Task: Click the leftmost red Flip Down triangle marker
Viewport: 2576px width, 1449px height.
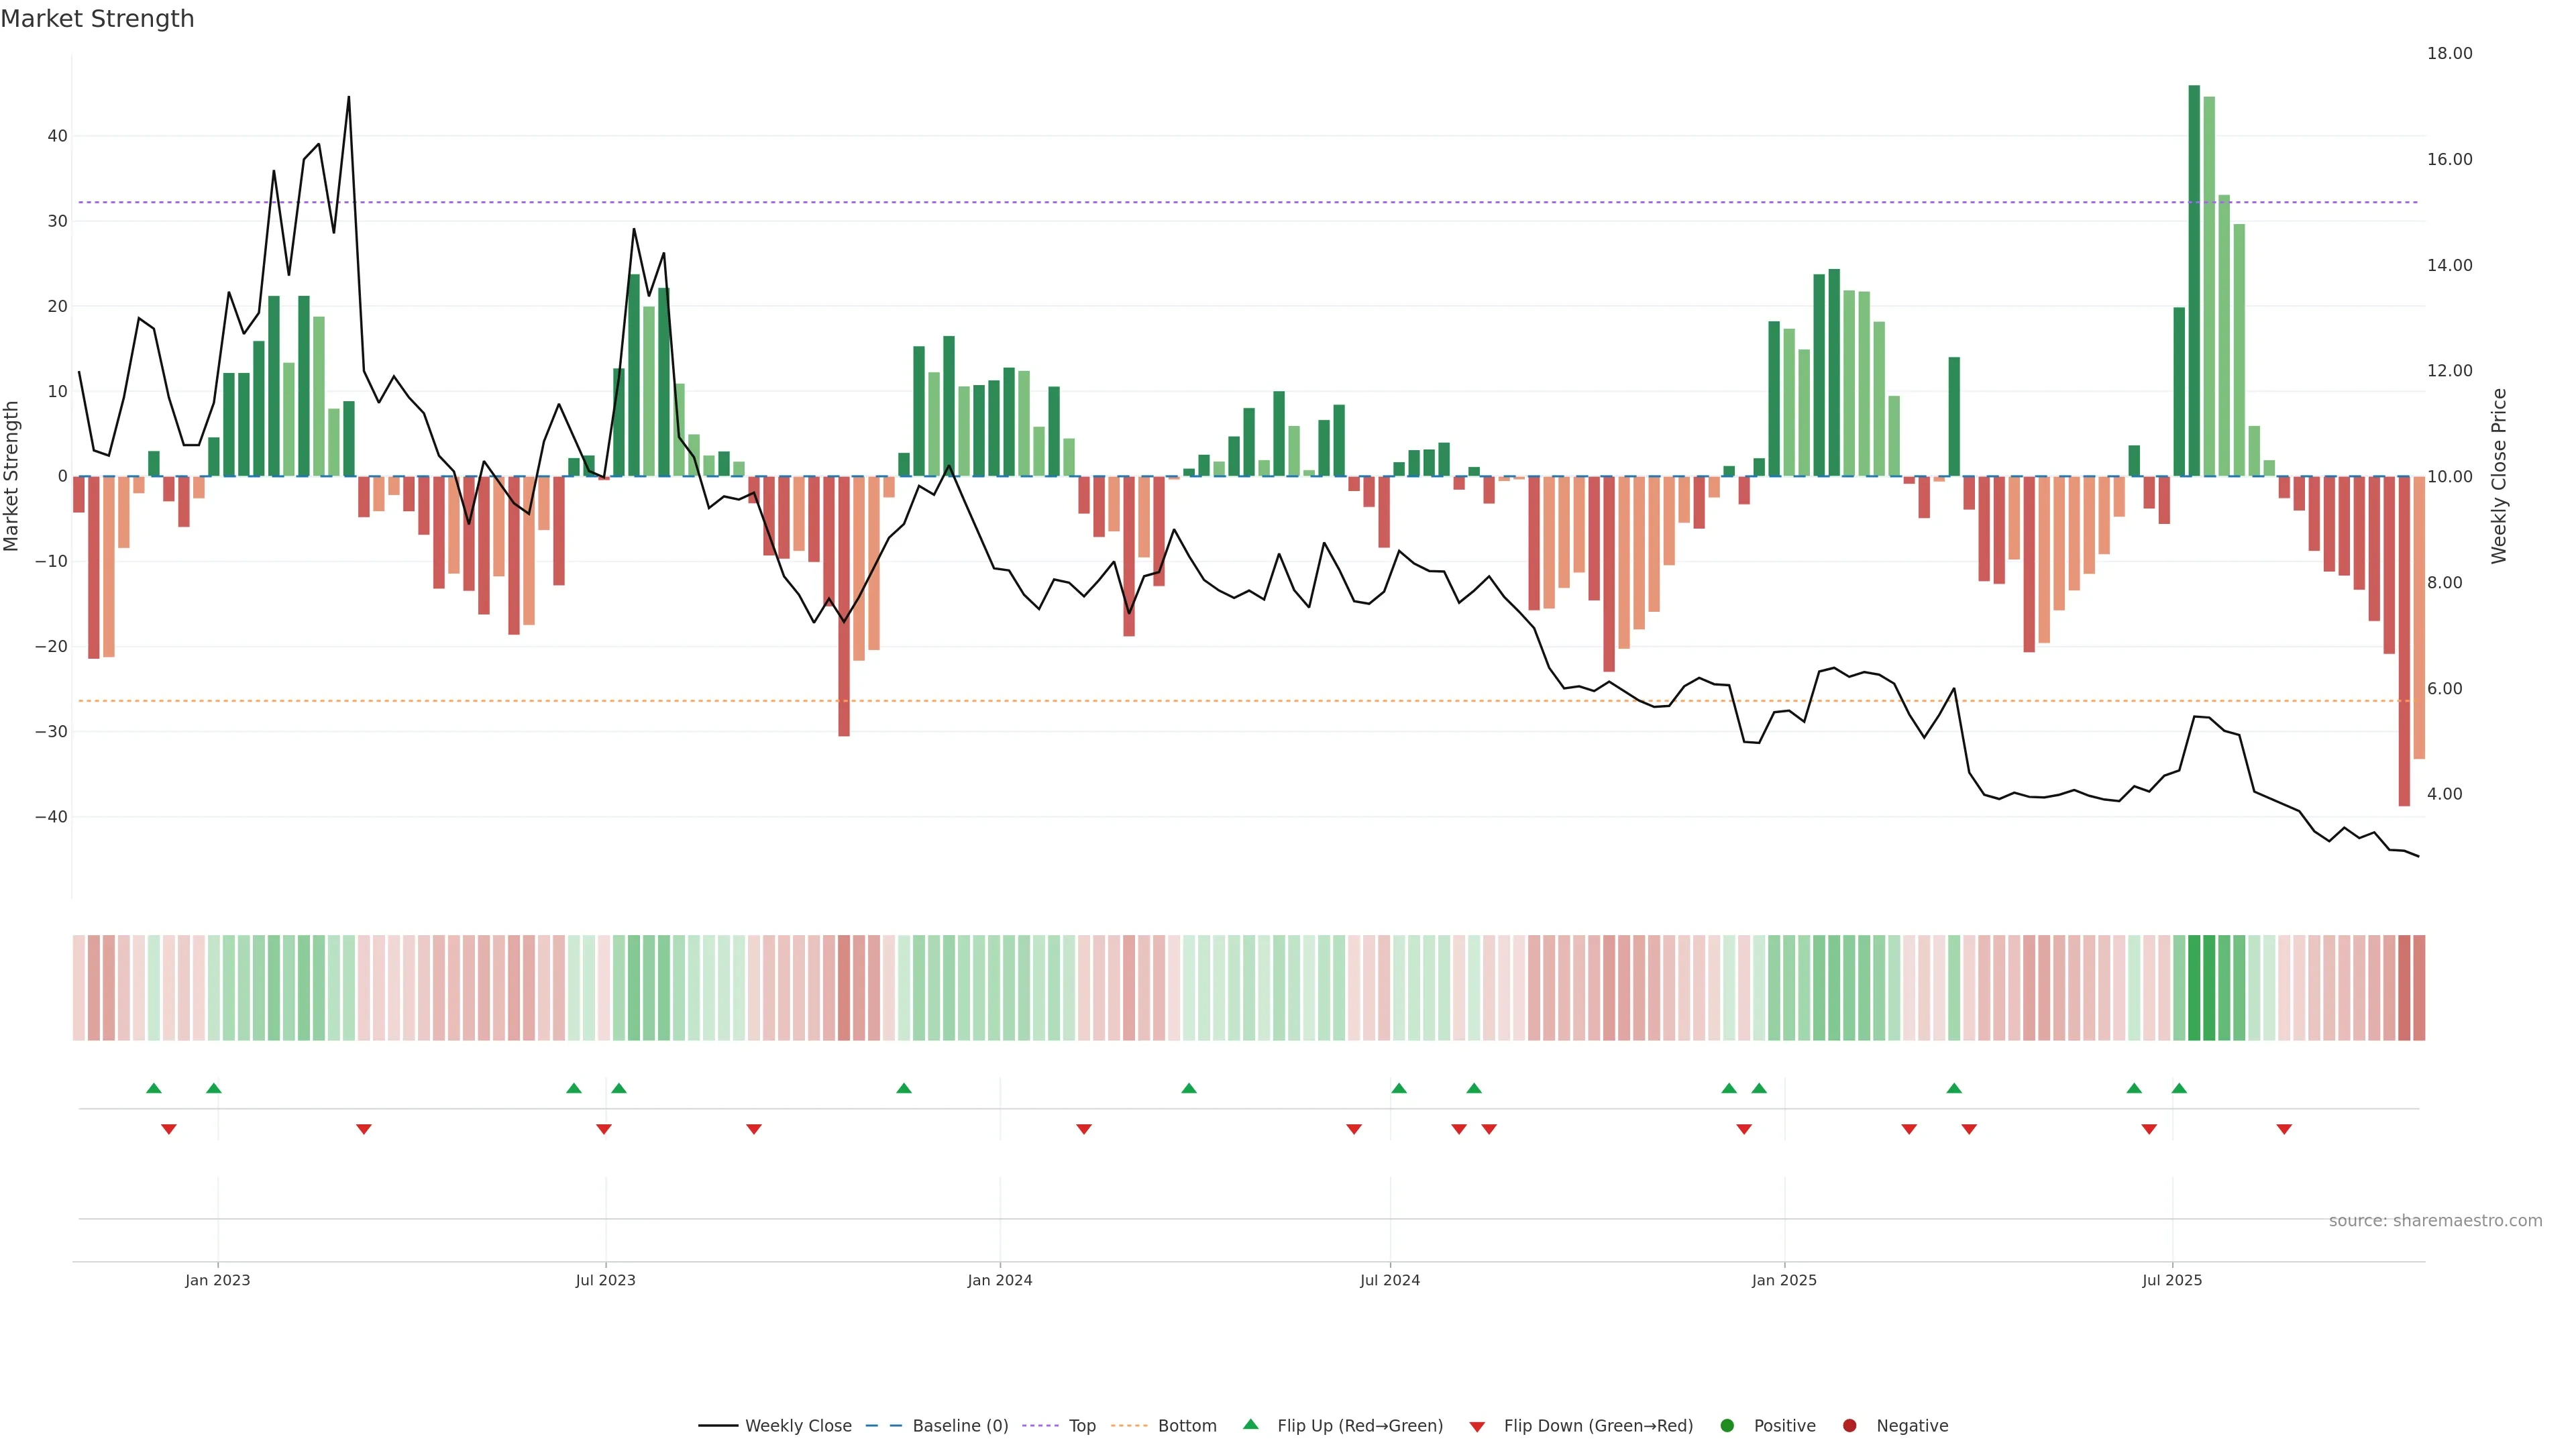Action: pos(169,1129)
